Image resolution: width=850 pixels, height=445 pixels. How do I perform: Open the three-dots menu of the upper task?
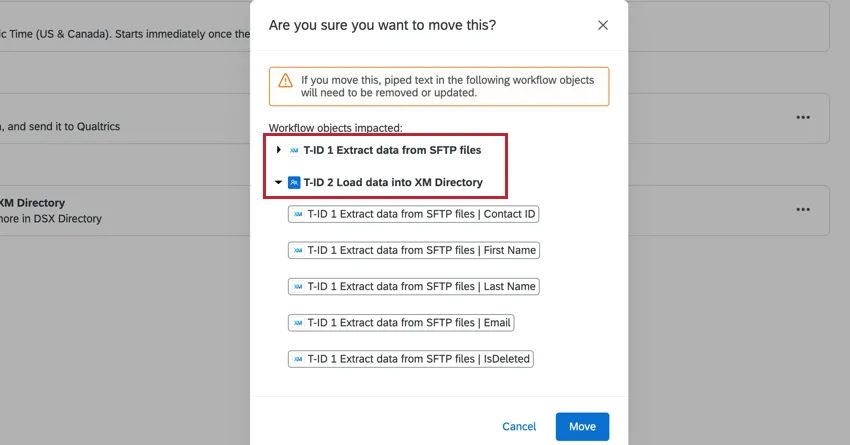tap(802, 117)
